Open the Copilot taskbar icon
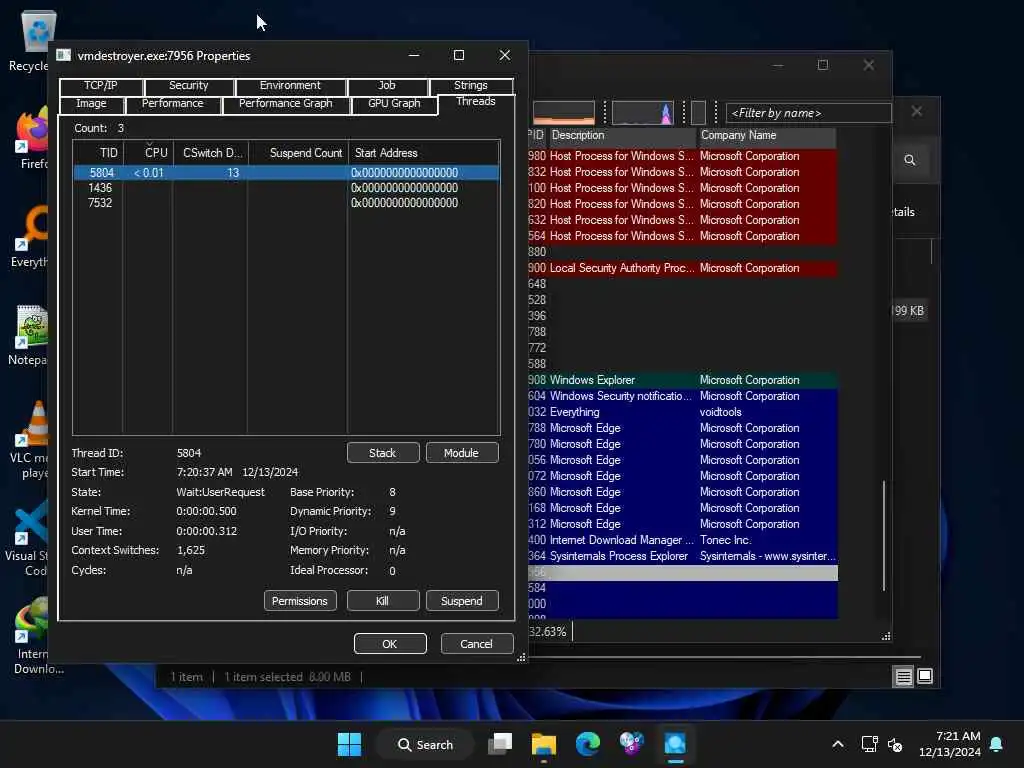 point(632,744)
